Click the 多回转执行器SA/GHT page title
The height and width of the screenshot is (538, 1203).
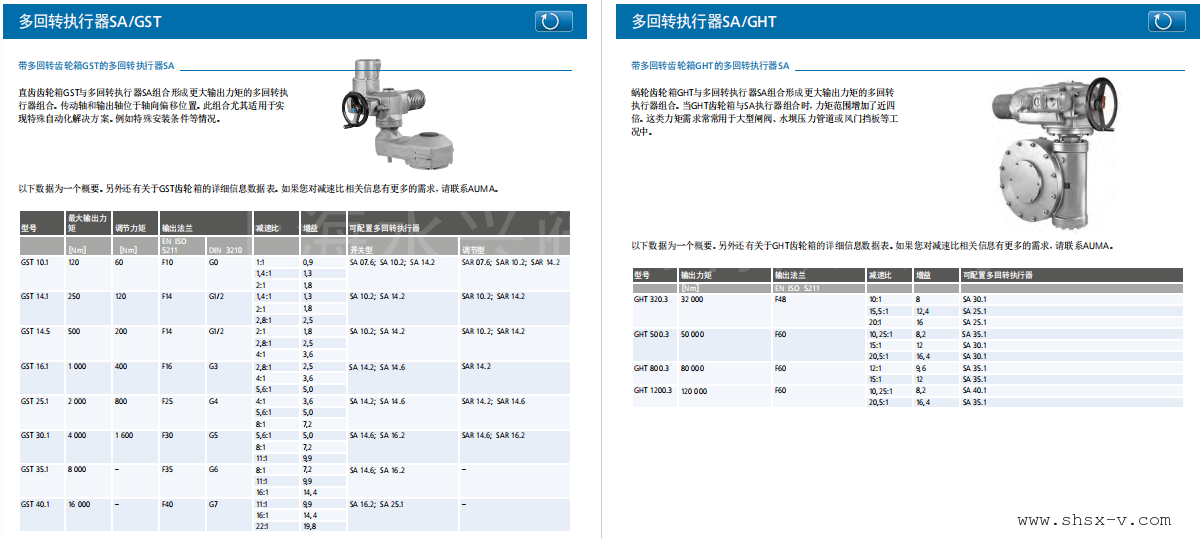pyautogui.click(x=704, y=22)
